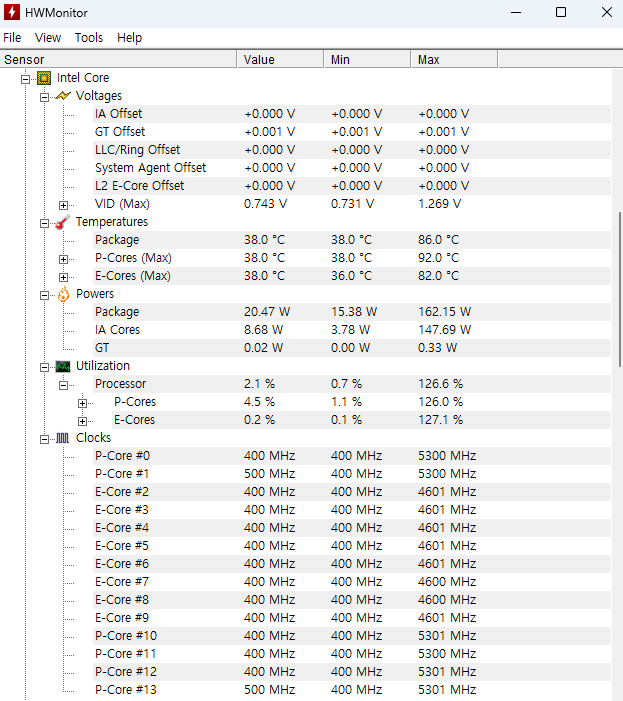Collapse the Utilization section
The height and width of the screenshot is (701, 623).
[44, 367]
